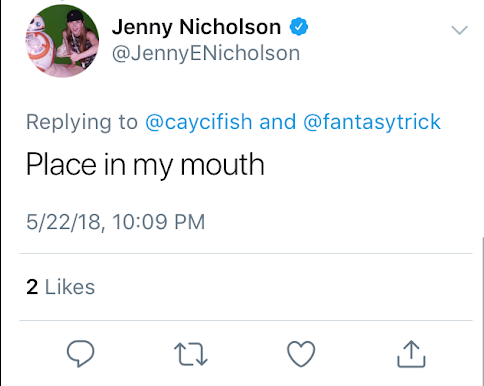Retweet this tweet using the arrows icon
484x386 pixels.
click(x=191, y=355)
